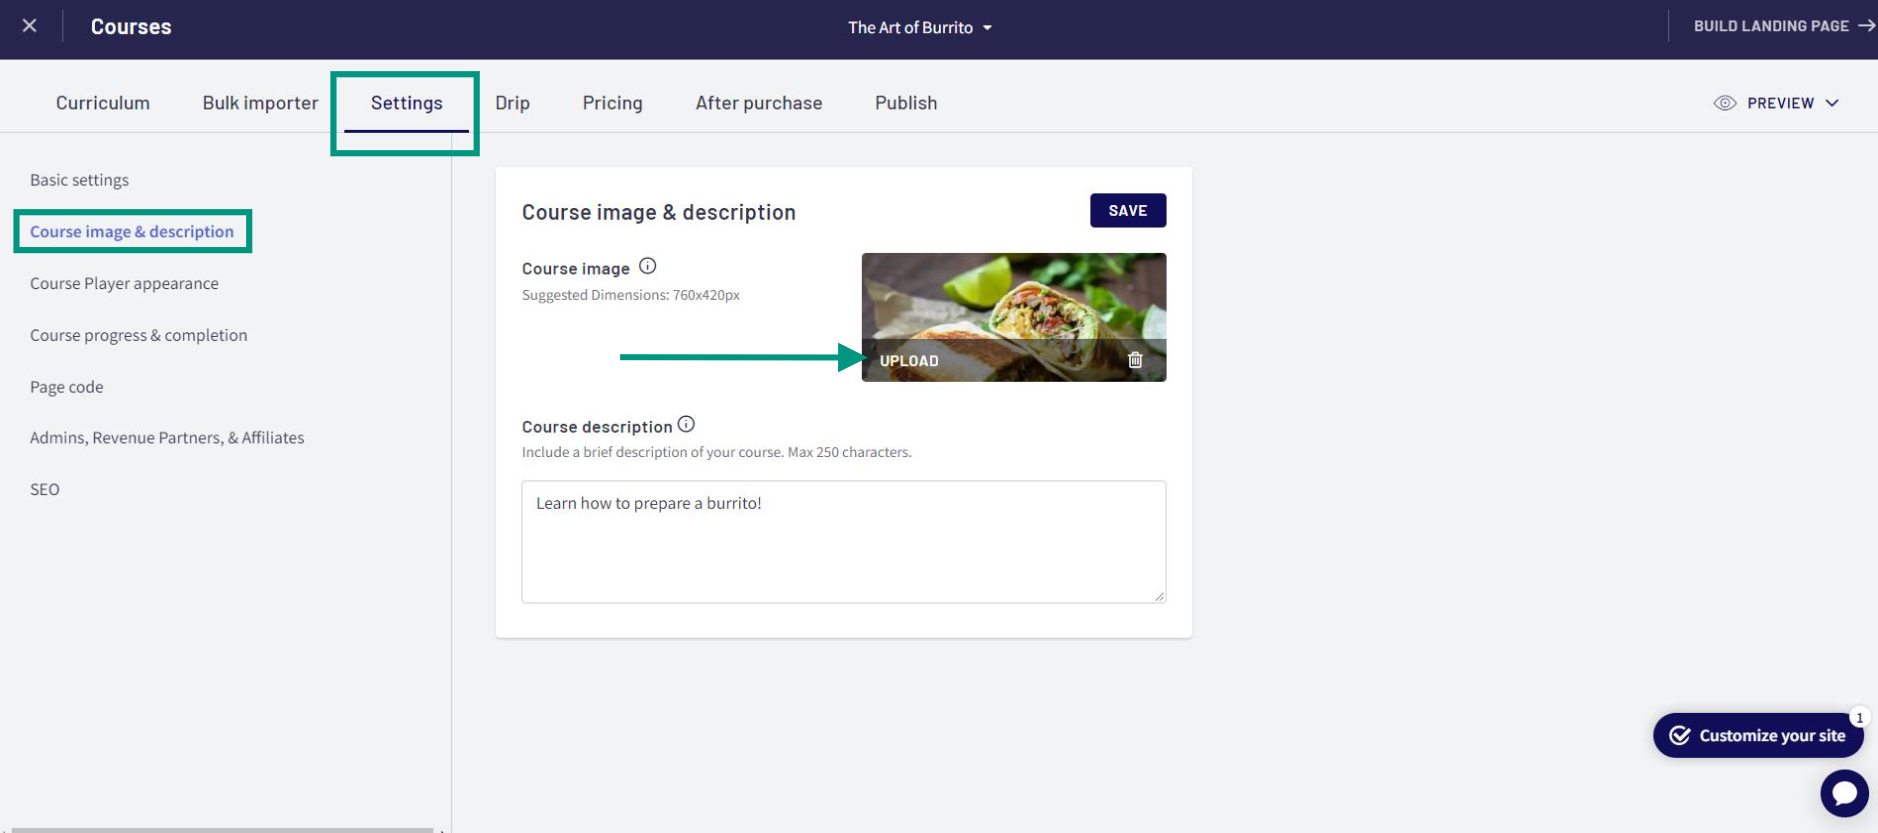Open Admins, Revenue Partners, & Affiliates

tap(167, 438)
